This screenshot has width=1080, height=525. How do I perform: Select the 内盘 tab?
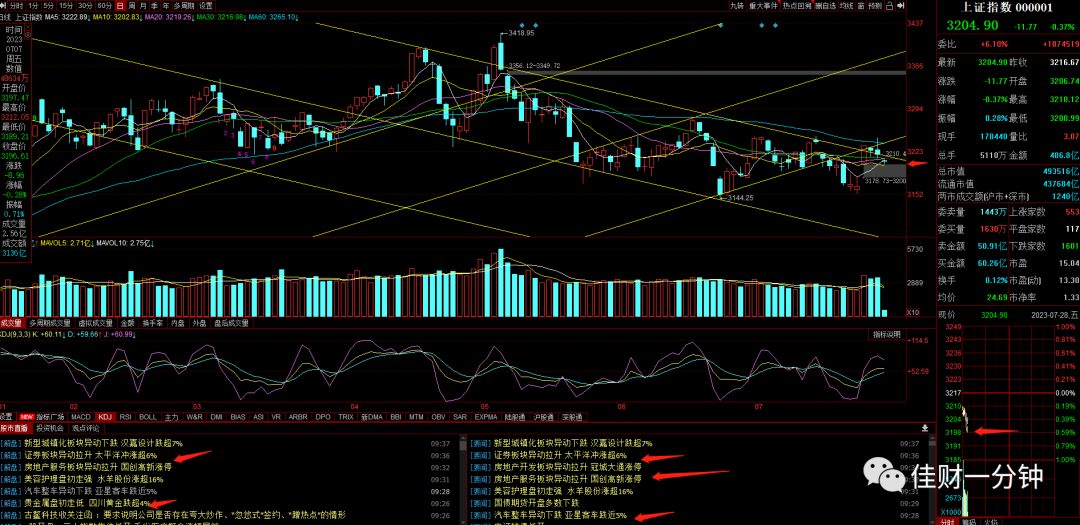[178, 322]
